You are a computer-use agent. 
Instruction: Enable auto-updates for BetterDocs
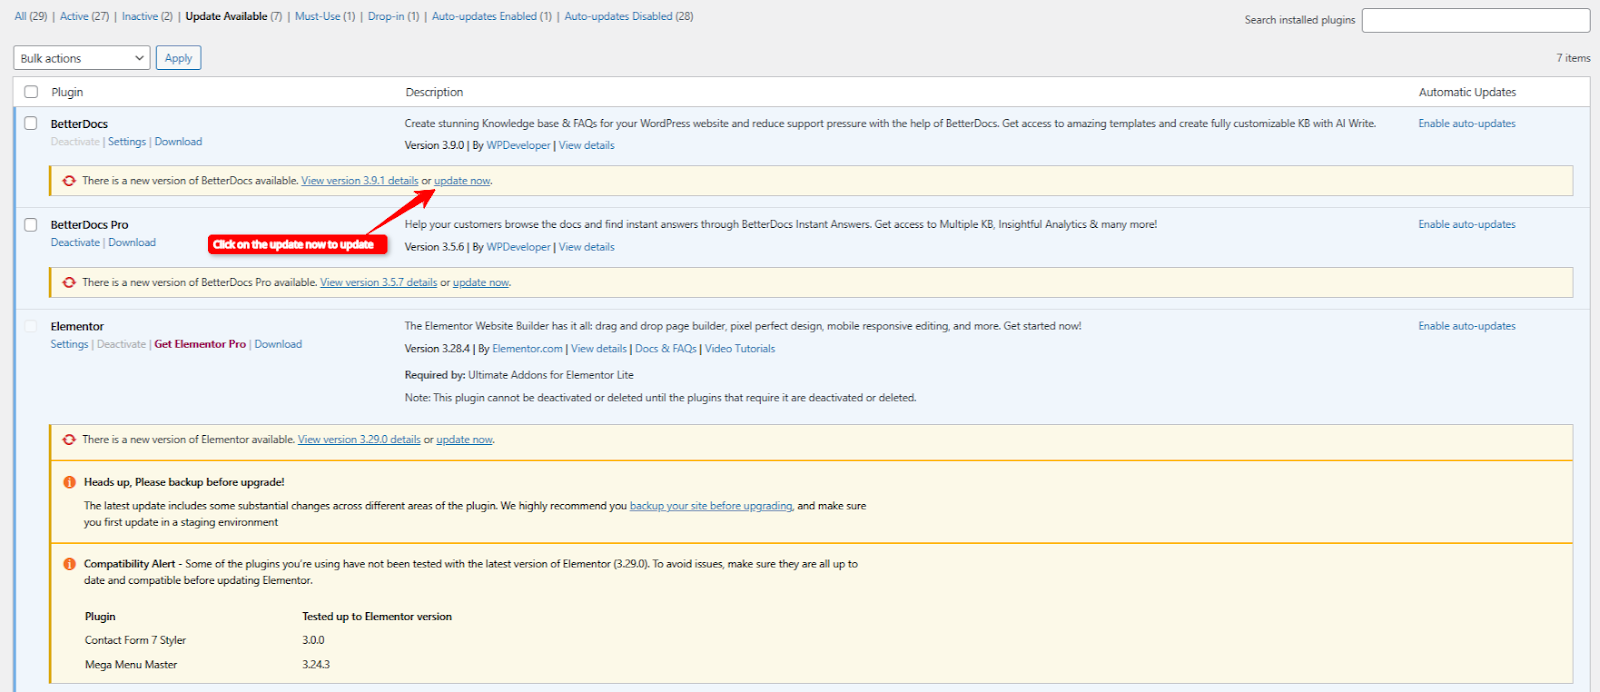pos(1467,124)
